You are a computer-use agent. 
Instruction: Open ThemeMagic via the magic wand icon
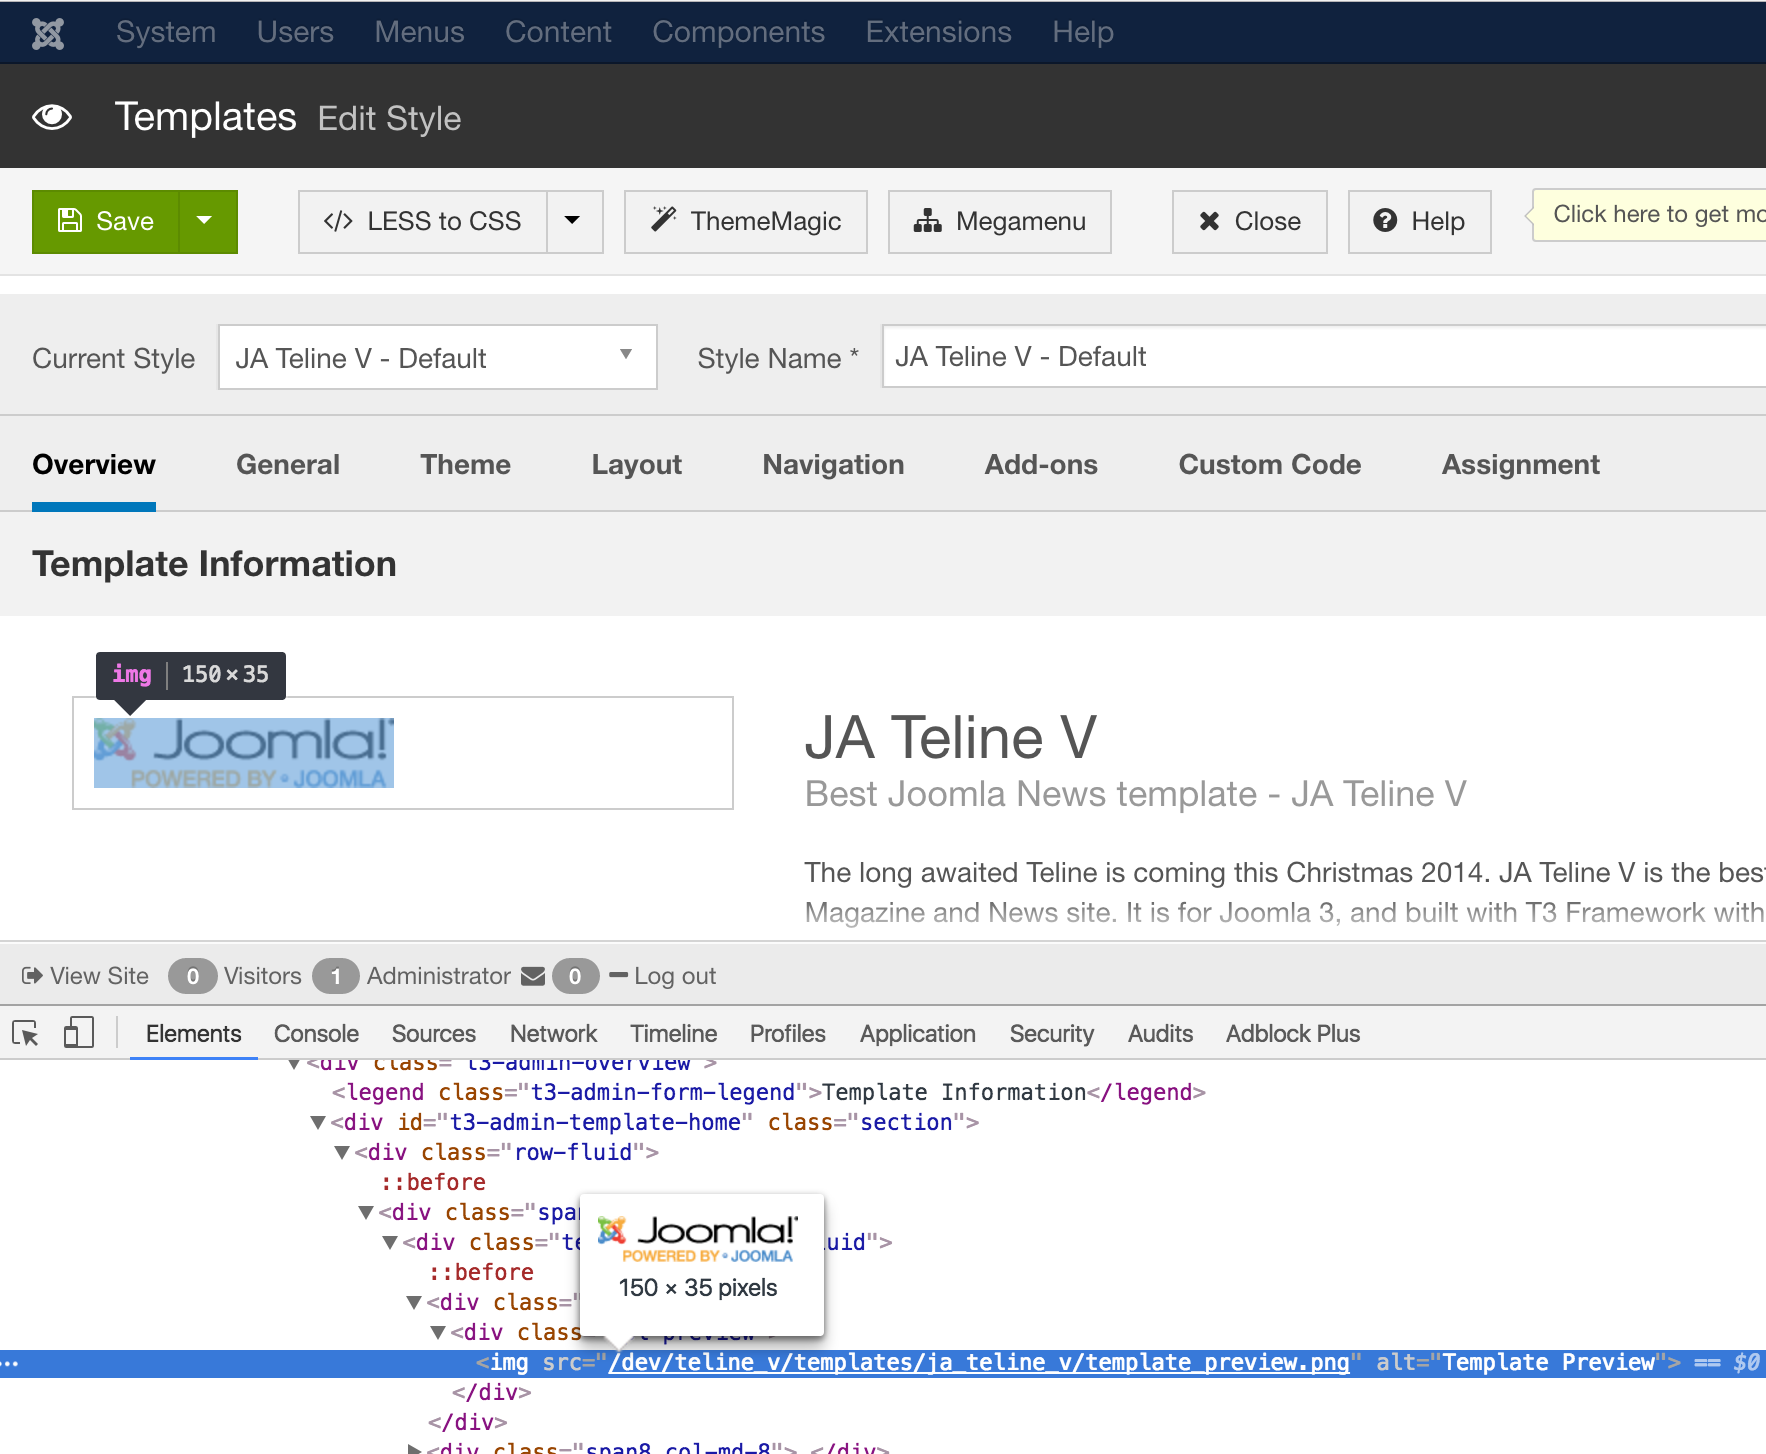point(663,221)
